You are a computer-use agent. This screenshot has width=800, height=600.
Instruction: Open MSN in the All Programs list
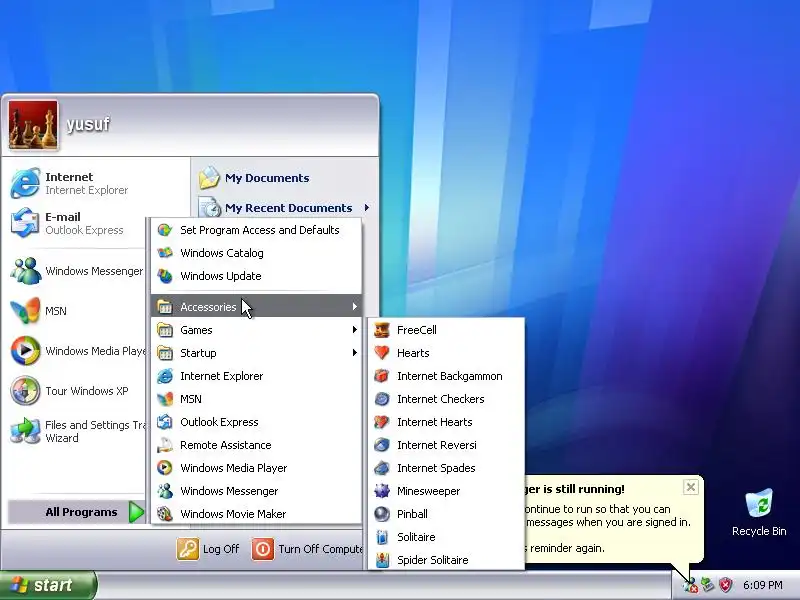(x=257, y=399)
